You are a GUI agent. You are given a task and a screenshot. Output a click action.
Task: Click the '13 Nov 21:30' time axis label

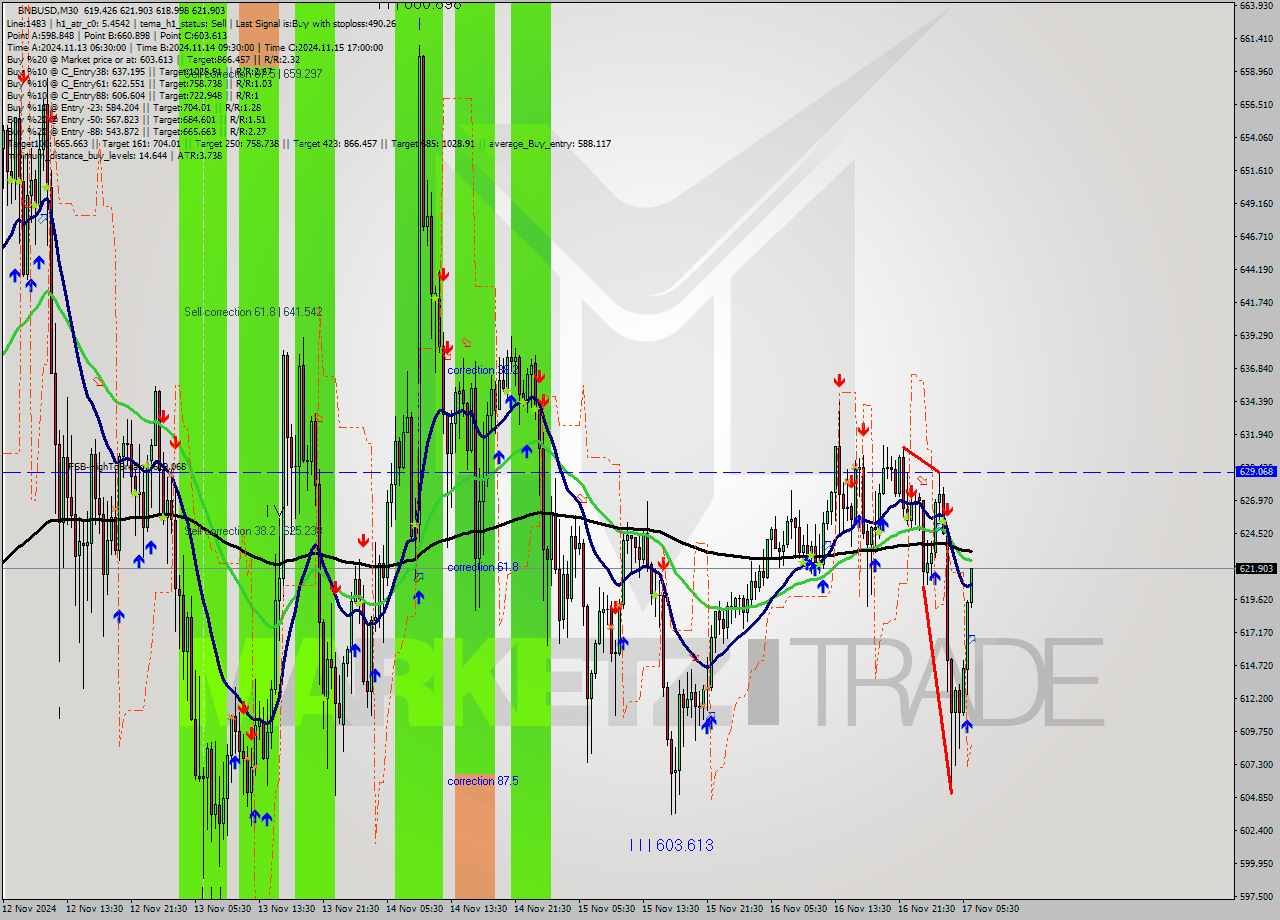pos(350,909)
